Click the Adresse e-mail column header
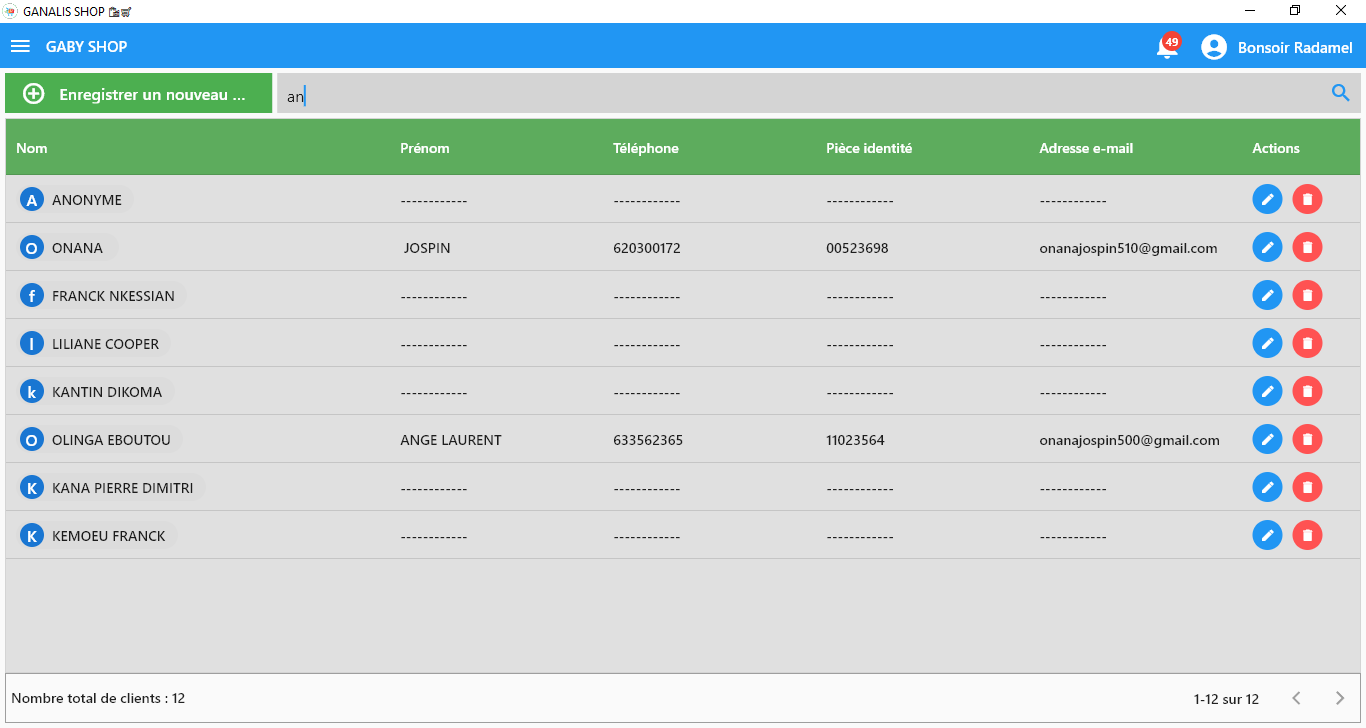This screenshot has height=728, width=1366. [x=1086, y=148]
